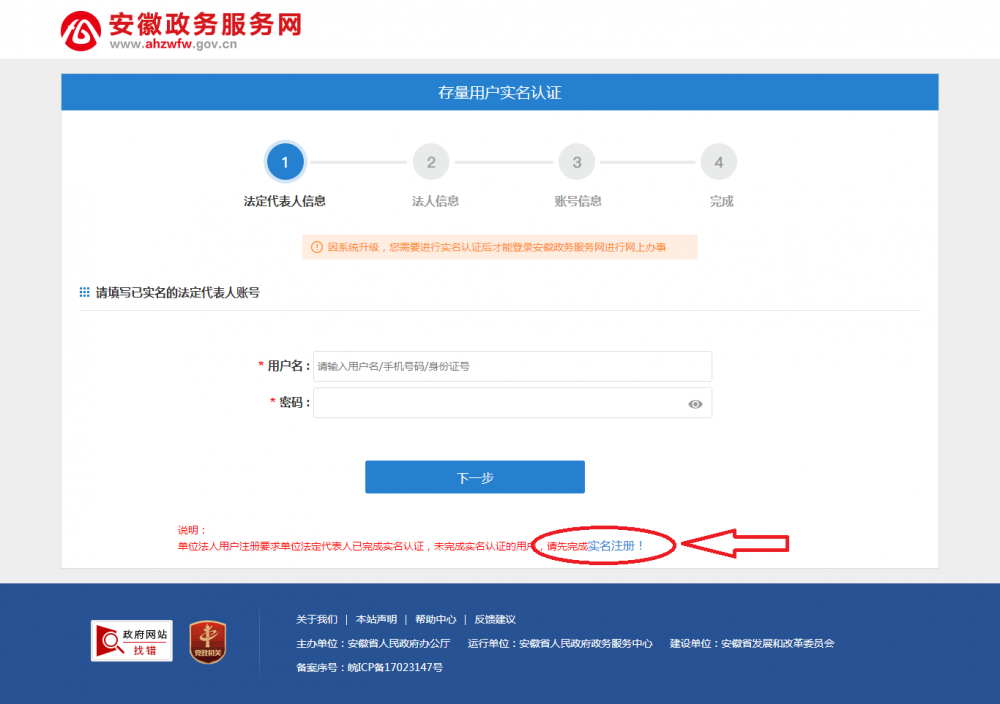The width and height of the screenshot is (1000, 704).
Task: Click step circle 1 法定代表人信息
Action: 287,161
